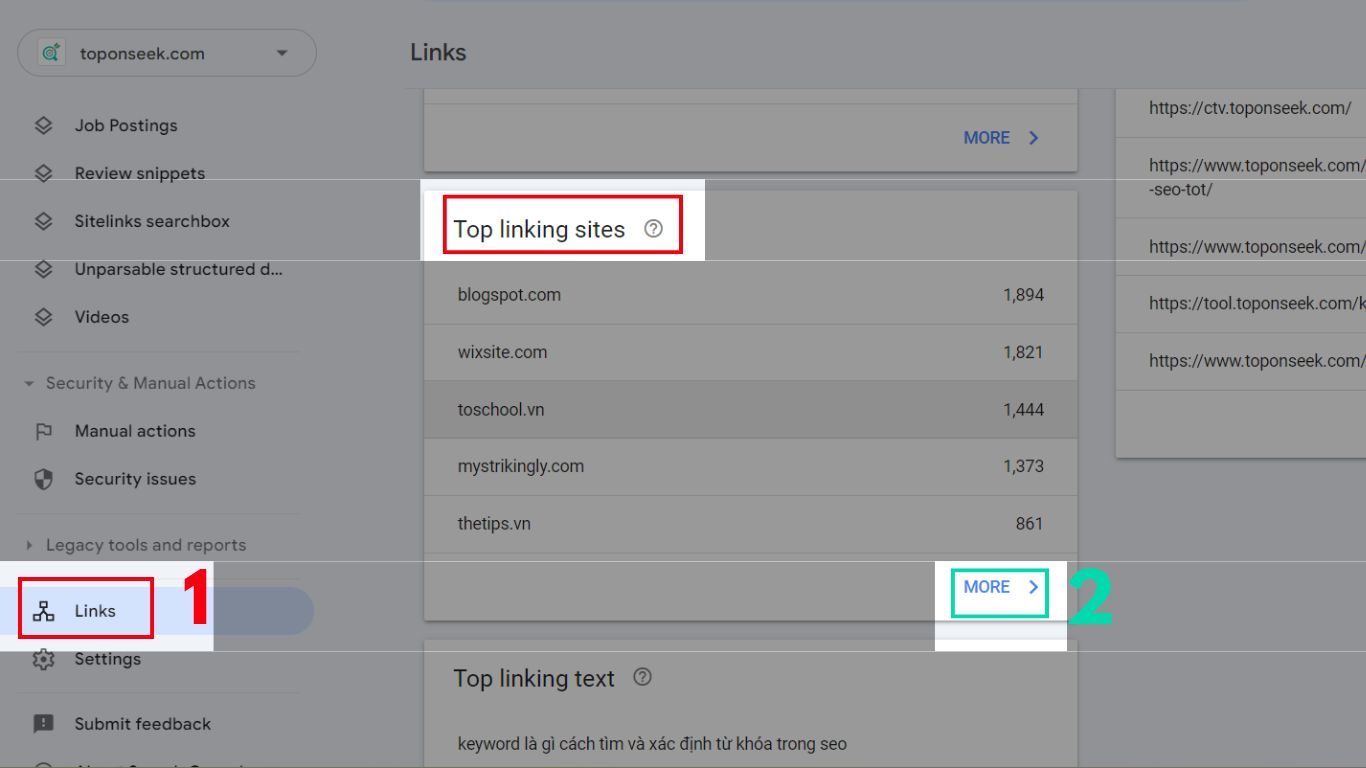Click the Videos layers icon
The image size is (1366, 768).
pos(43,317)
